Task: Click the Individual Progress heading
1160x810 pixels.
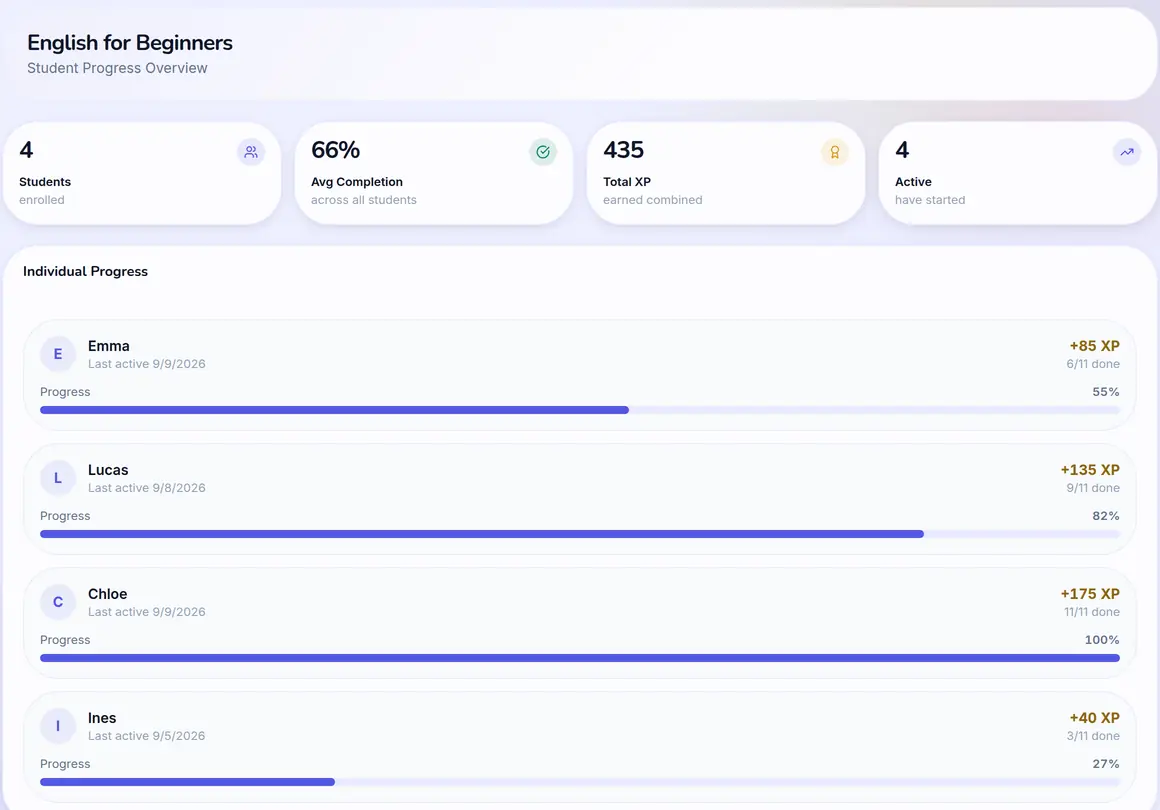Action: tap(85, 271)
